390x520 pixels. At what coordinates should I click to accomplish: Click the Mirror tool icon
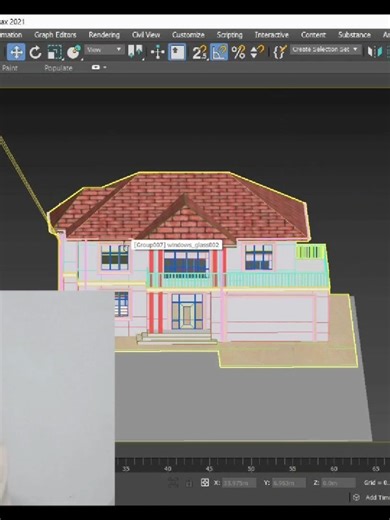374,52
